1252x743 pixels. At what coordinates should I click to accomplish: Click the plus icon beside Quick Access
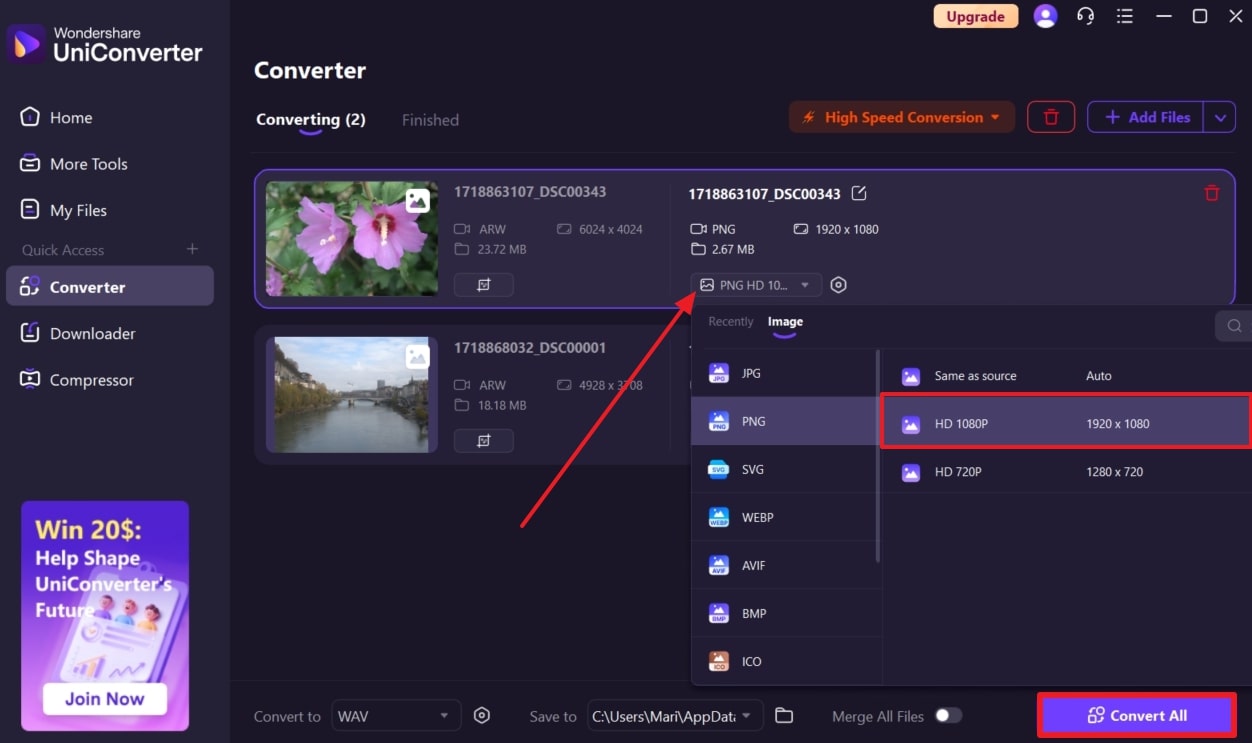coord(193,249)
